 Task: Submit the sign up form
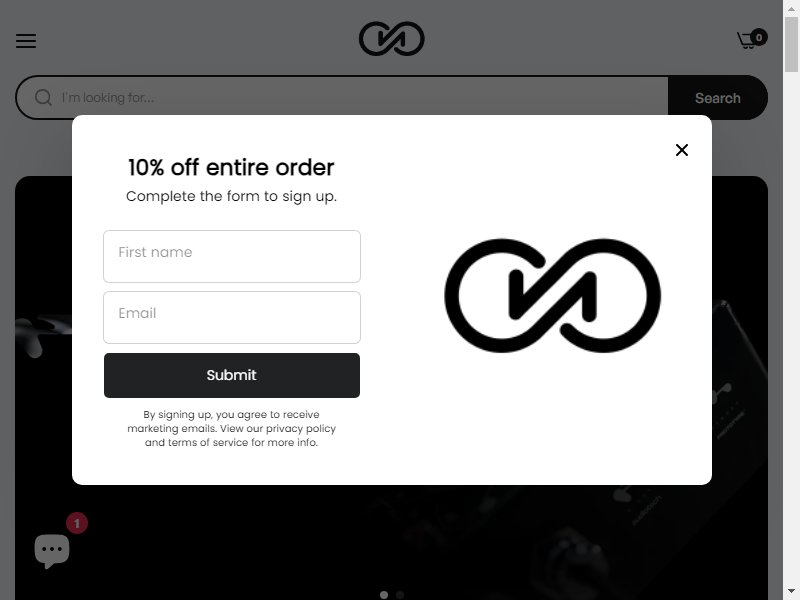(232, 376)
